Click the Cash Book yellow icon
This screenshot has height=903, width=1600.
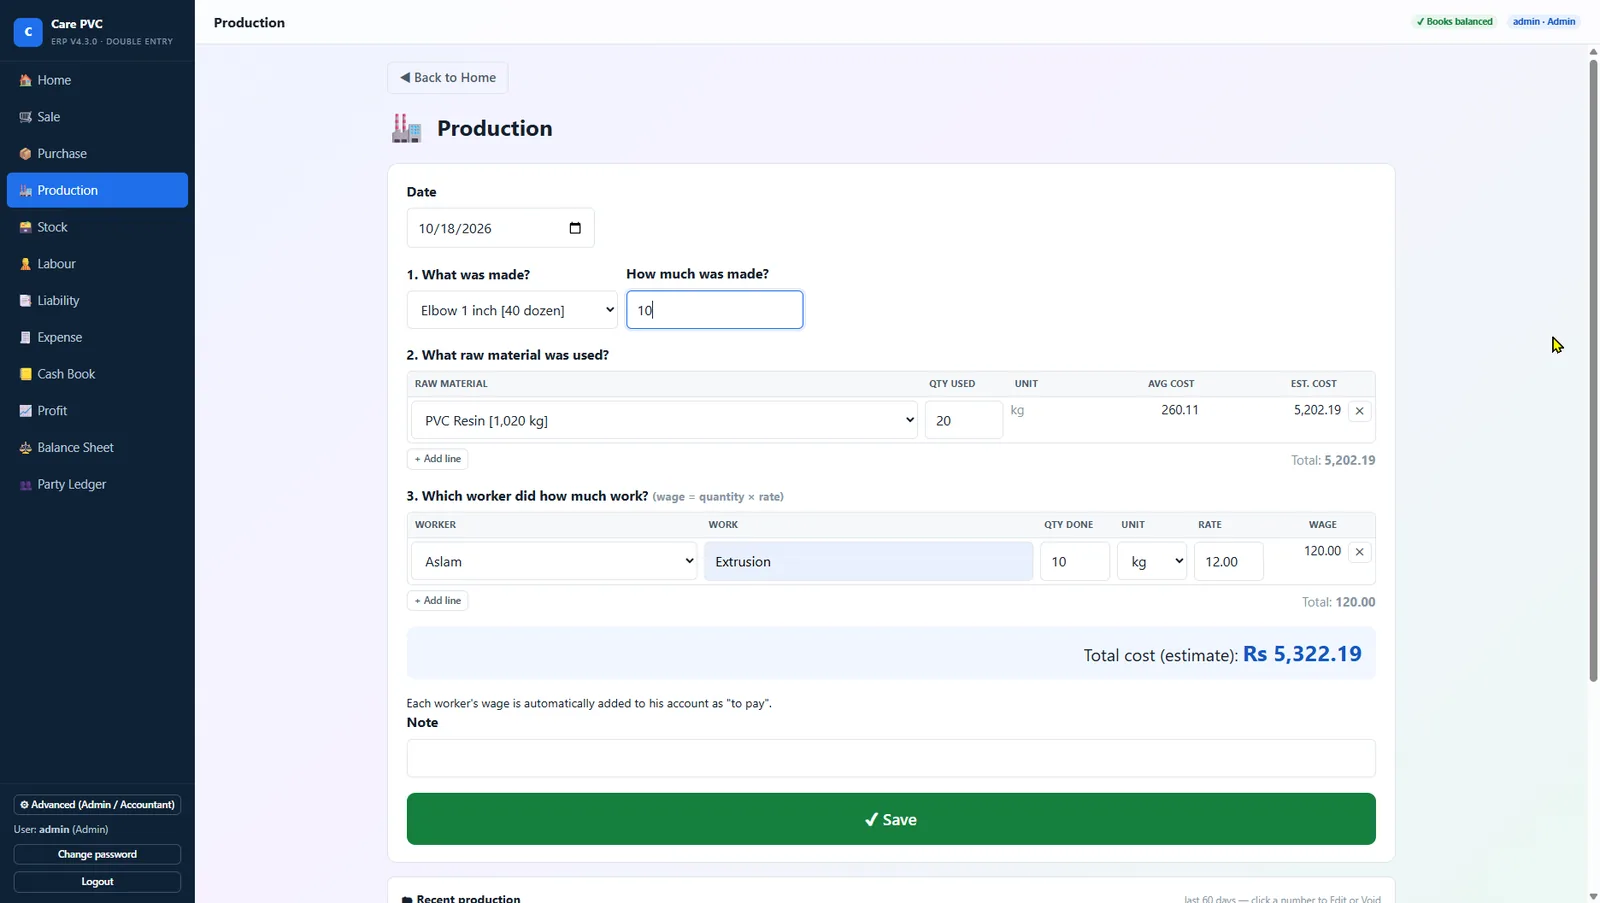[26, 374]
